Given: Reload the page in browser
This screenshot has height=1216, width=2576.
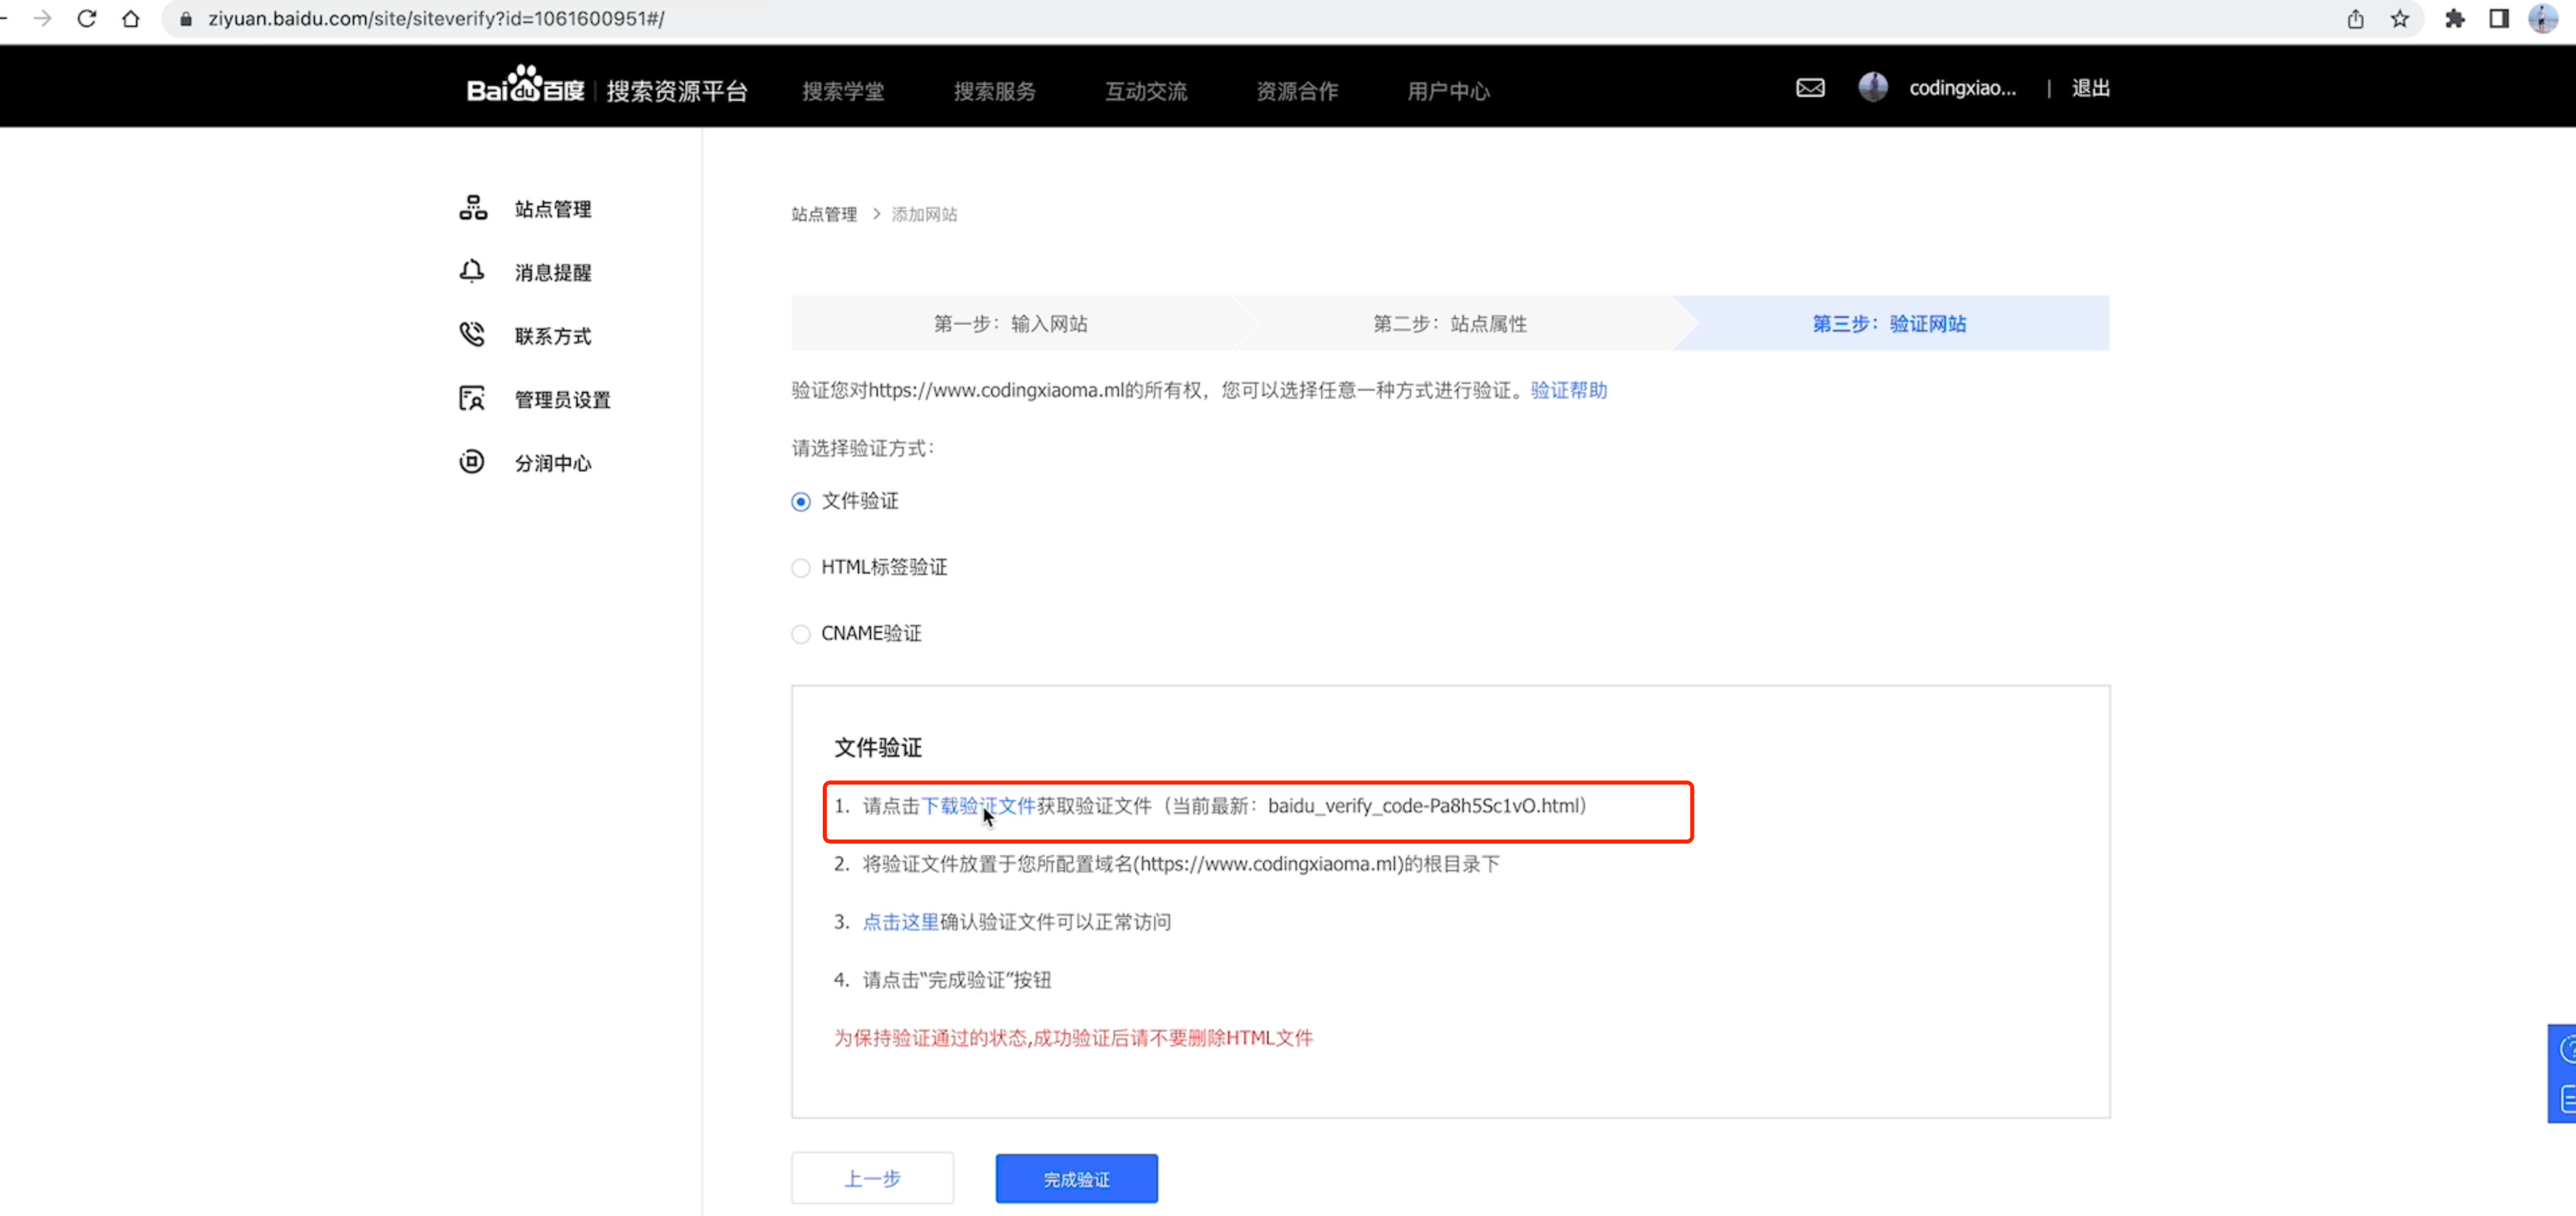Looking at the screenshot, I should pos(87,19).
